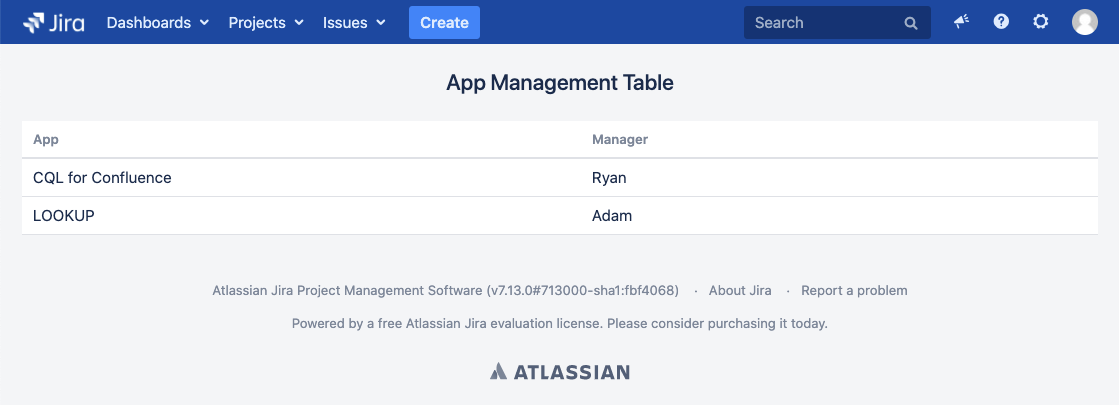Viewport: 1119px width, 405px height.
Task: Click the search magnifier icon
Action: point(911,23)
